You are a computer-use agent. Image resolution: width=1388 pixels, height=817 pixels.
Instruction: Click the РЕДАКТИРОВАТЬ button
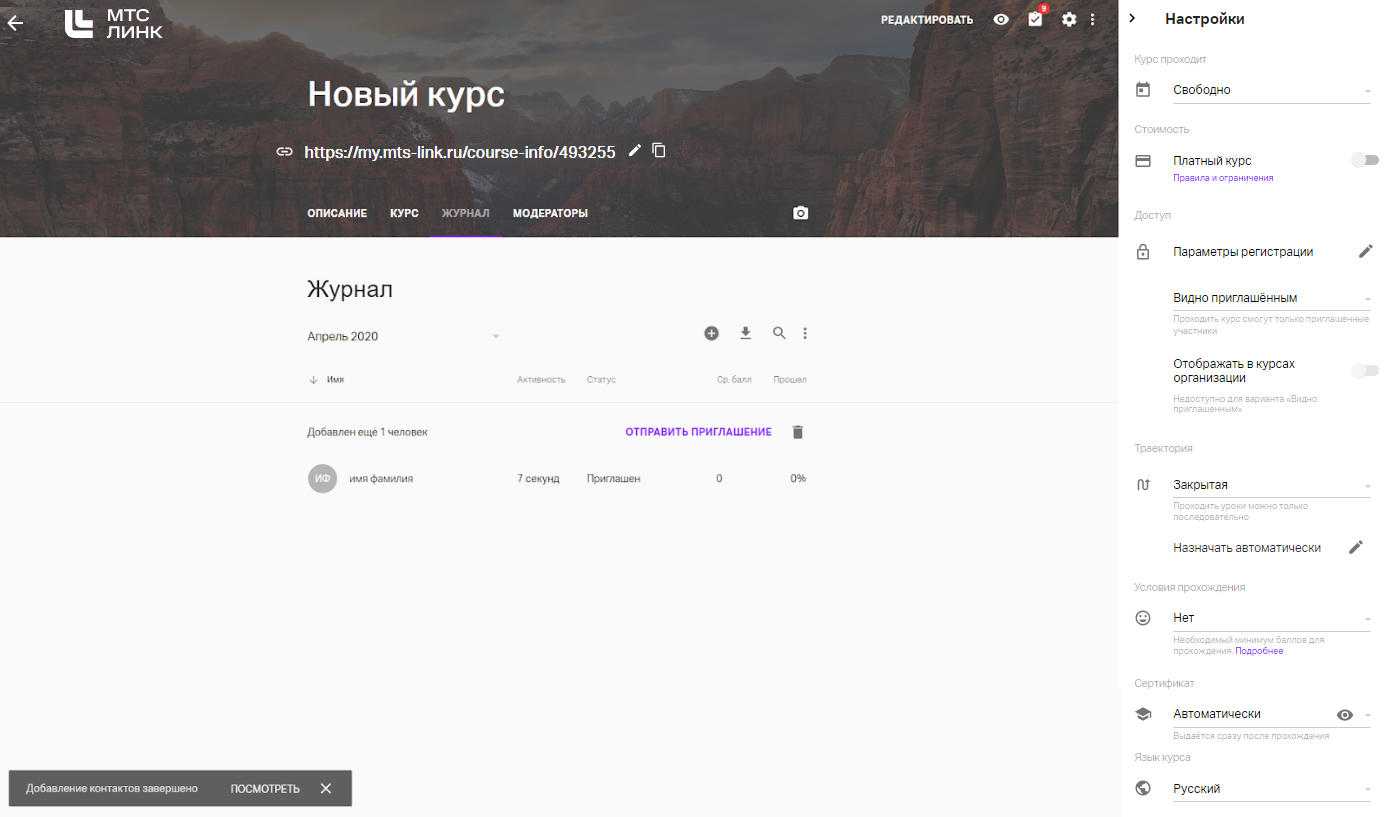tap(927, 20)
